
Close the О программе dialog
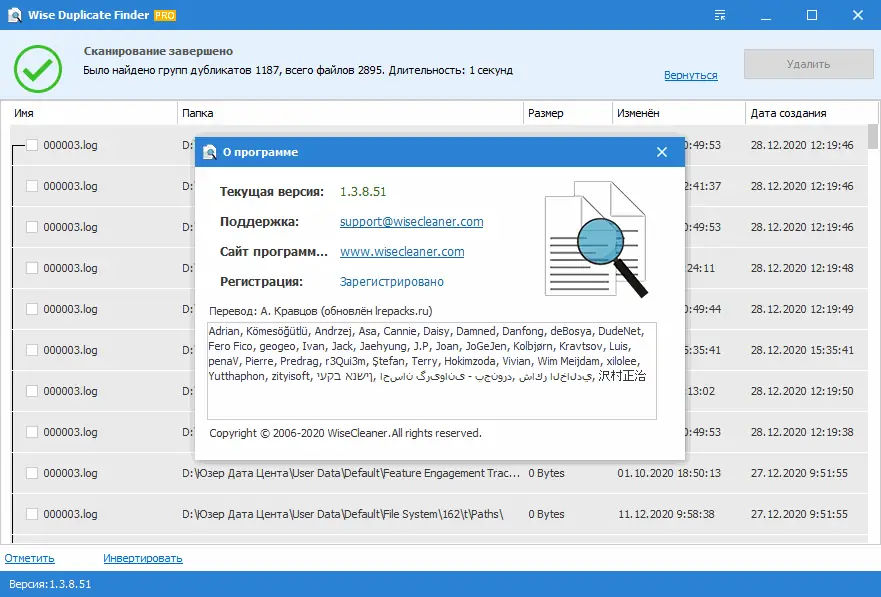pos(662,152)
